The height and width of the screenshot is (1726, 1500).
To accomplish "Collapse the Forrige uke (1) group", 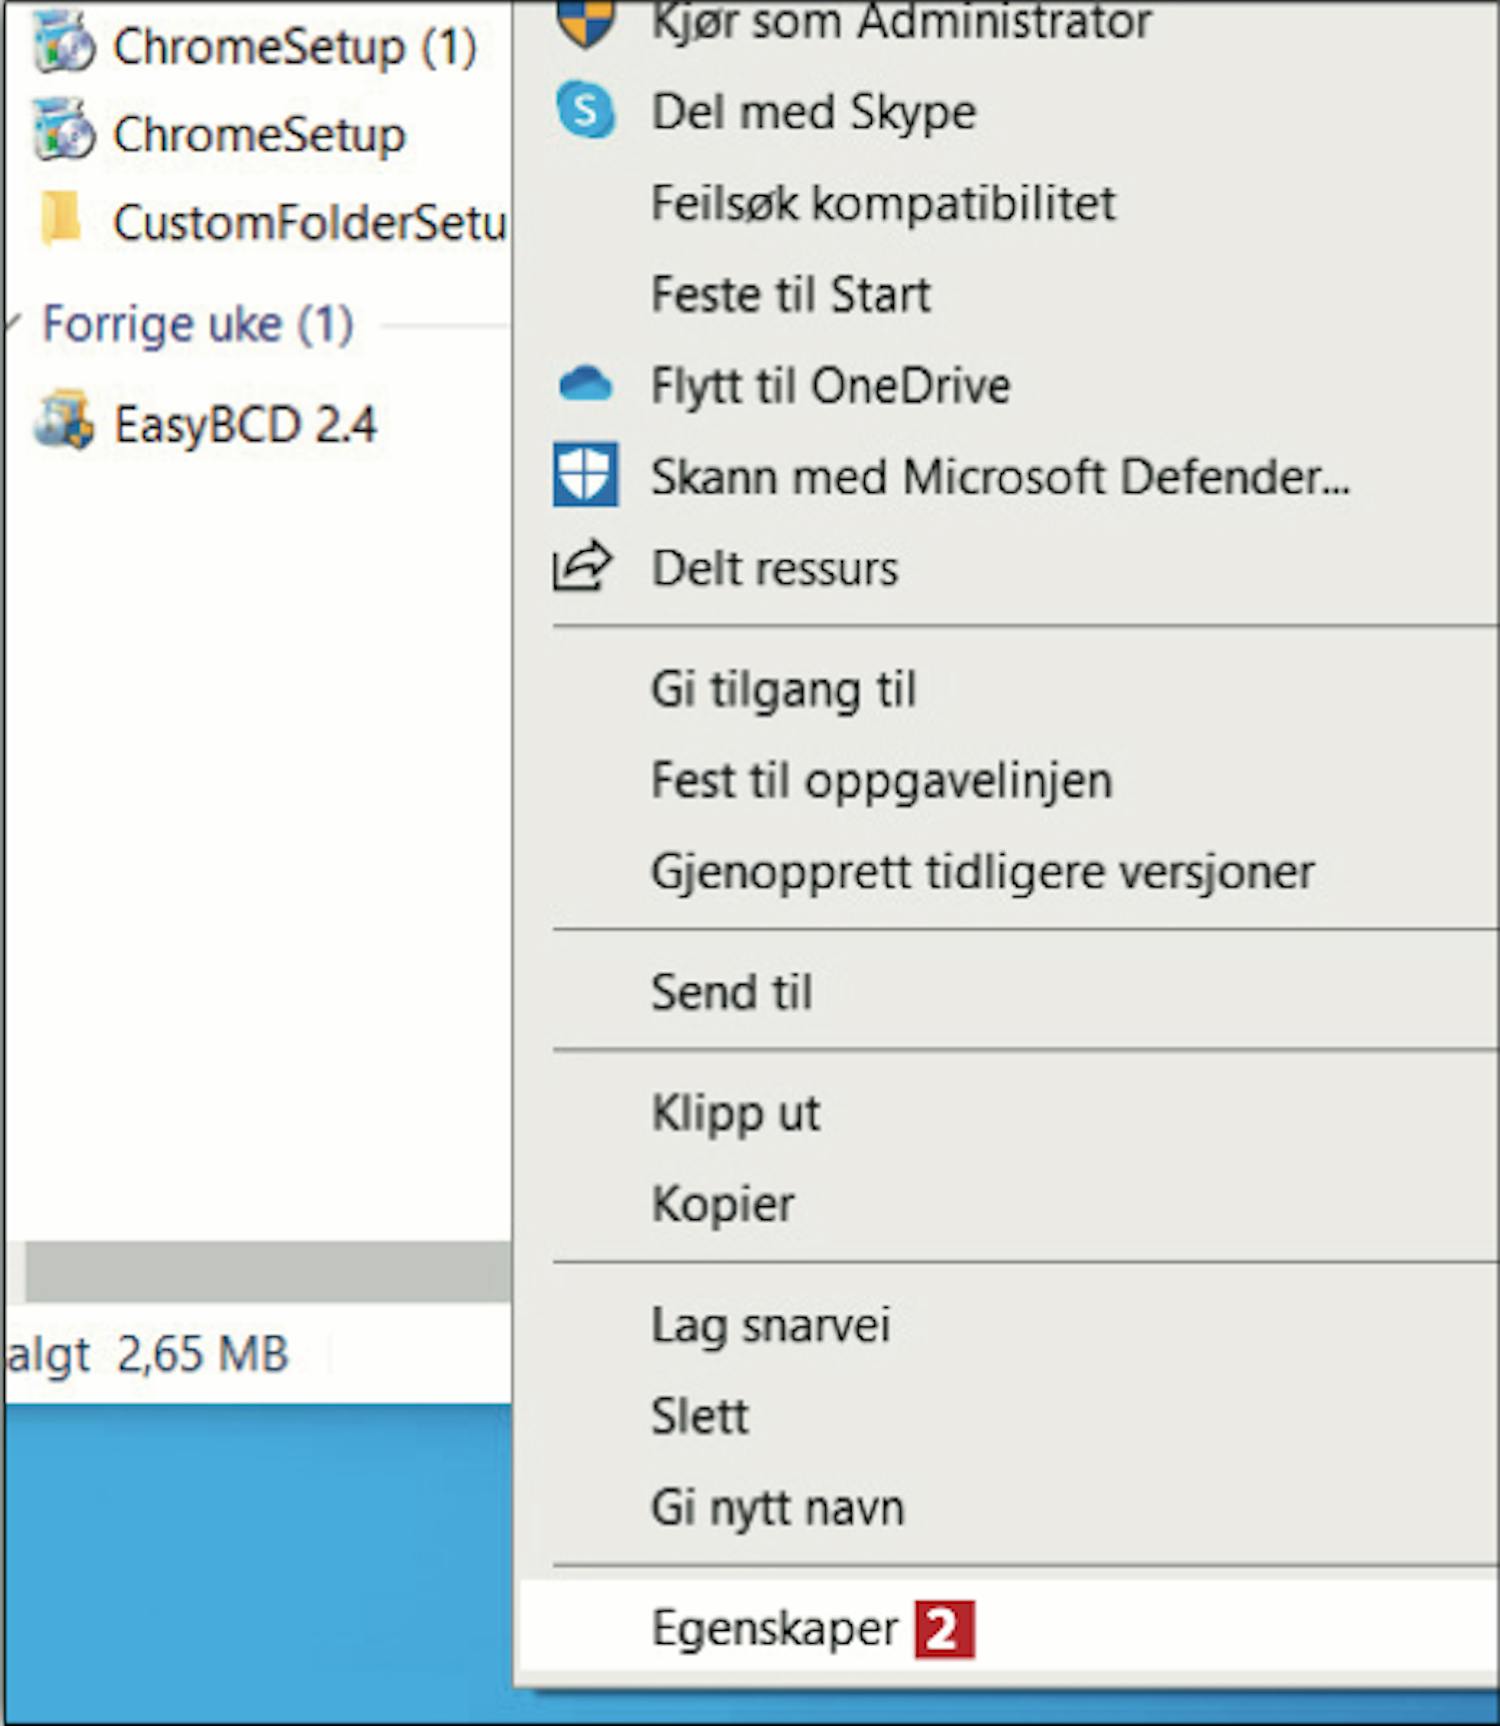I will click(12, 323).
